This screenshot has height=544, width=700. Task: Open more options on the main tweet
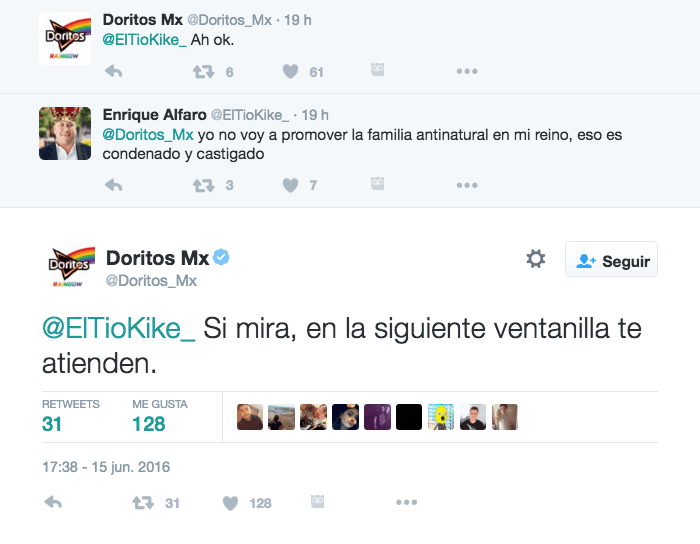click(405, 502)
